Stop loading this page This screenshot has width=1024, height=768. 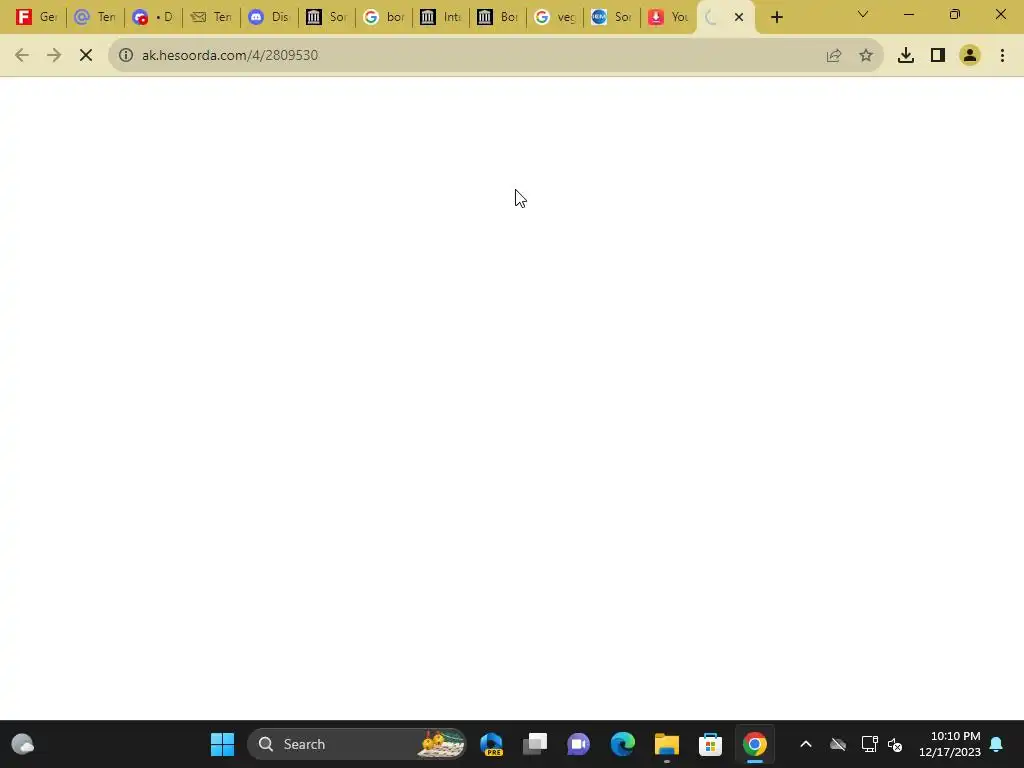click(x=86, y=56)
